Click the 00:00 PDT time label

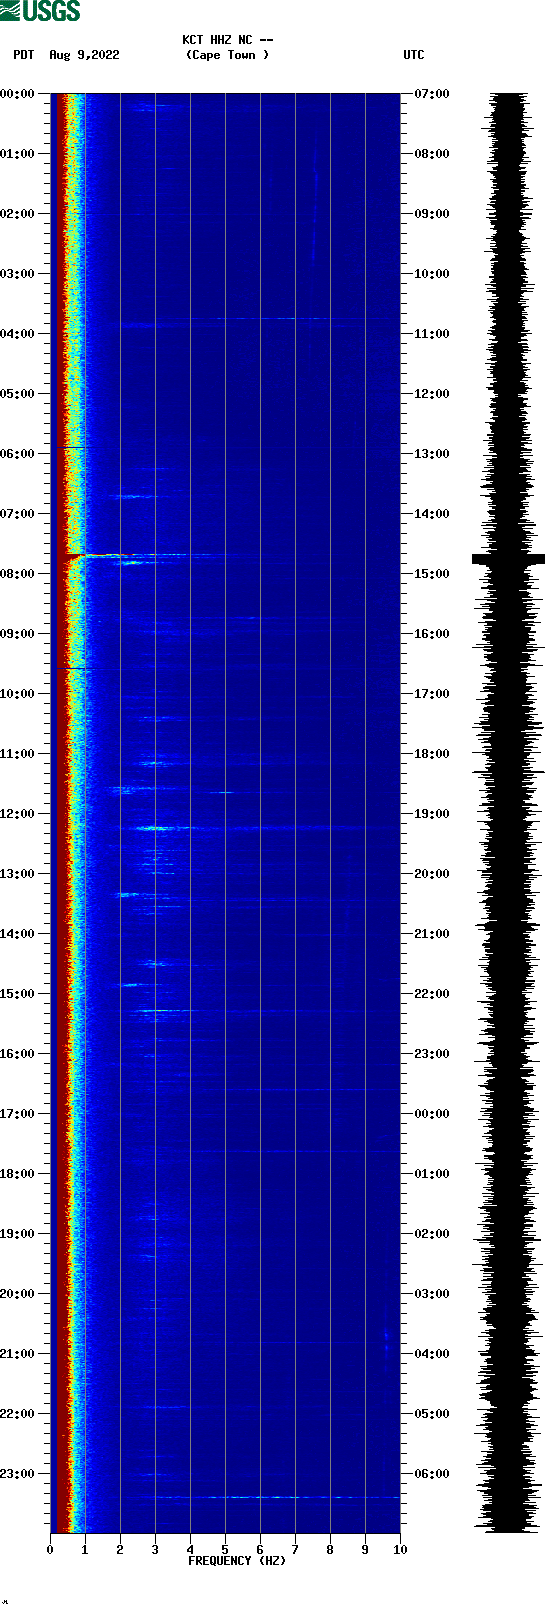tap(18, 94)
